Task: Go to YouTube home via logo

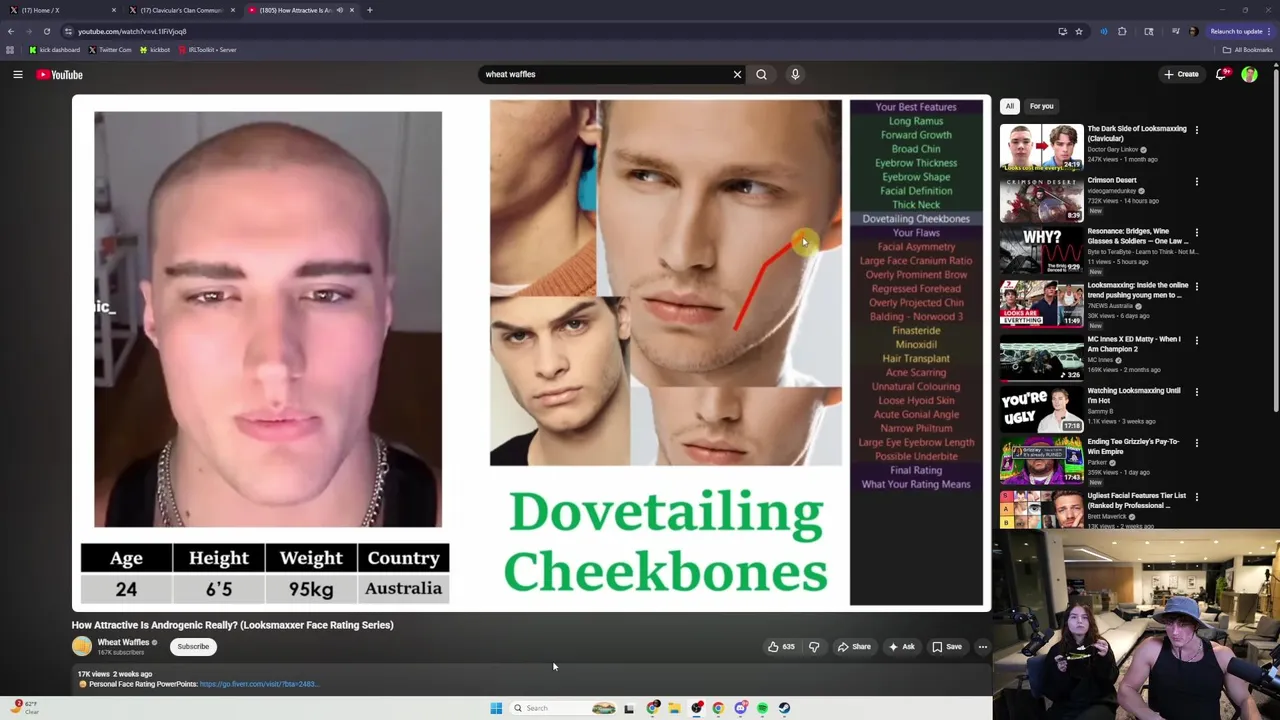Action: 60,74
